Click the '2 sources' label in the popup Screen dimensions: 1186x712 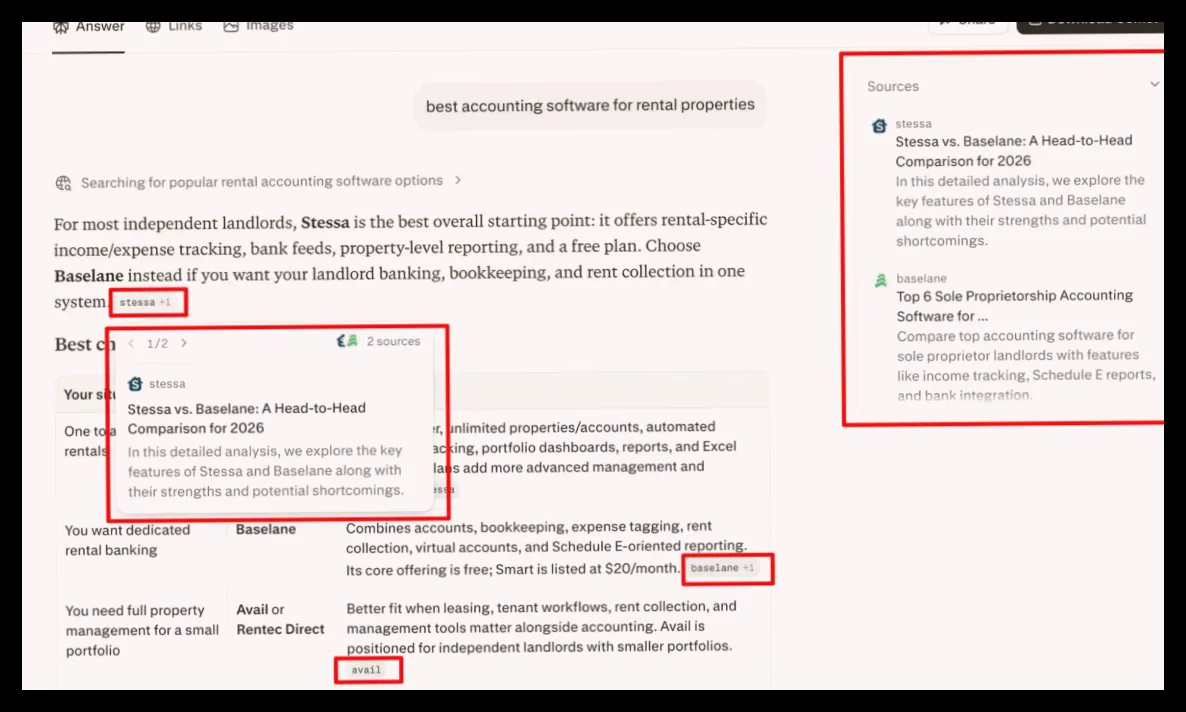click(x=393, y=341)
